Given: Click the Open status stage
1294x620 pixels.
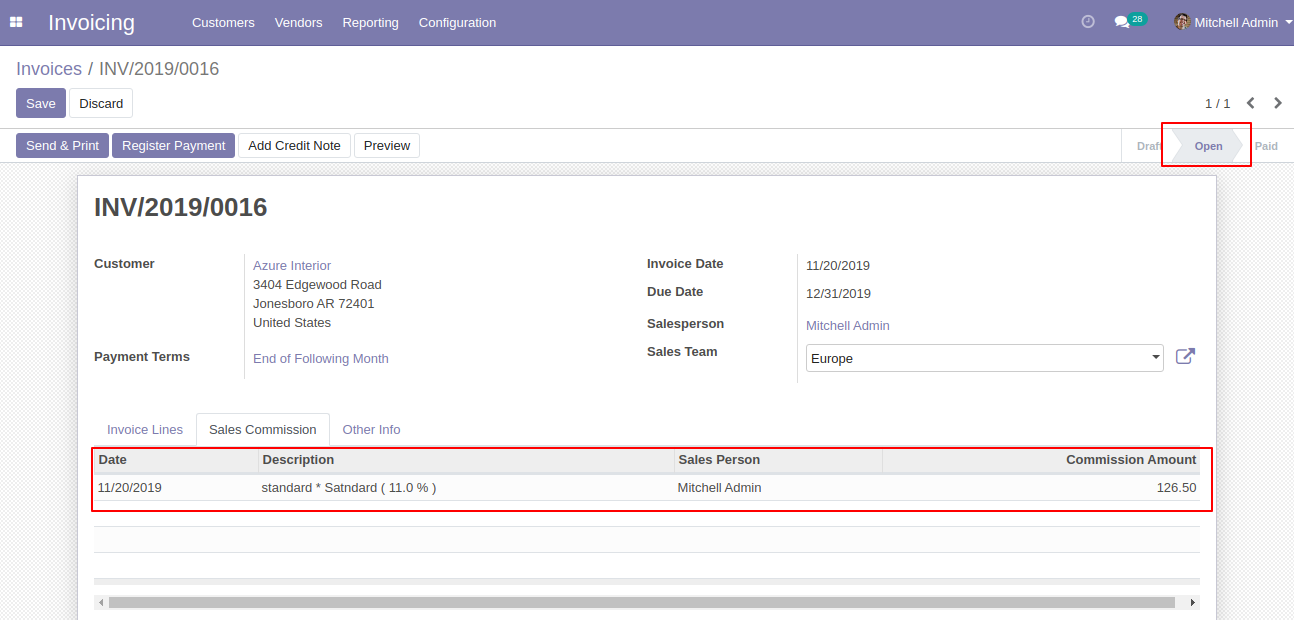Looking at the screenshot, I should (1208, 146).
